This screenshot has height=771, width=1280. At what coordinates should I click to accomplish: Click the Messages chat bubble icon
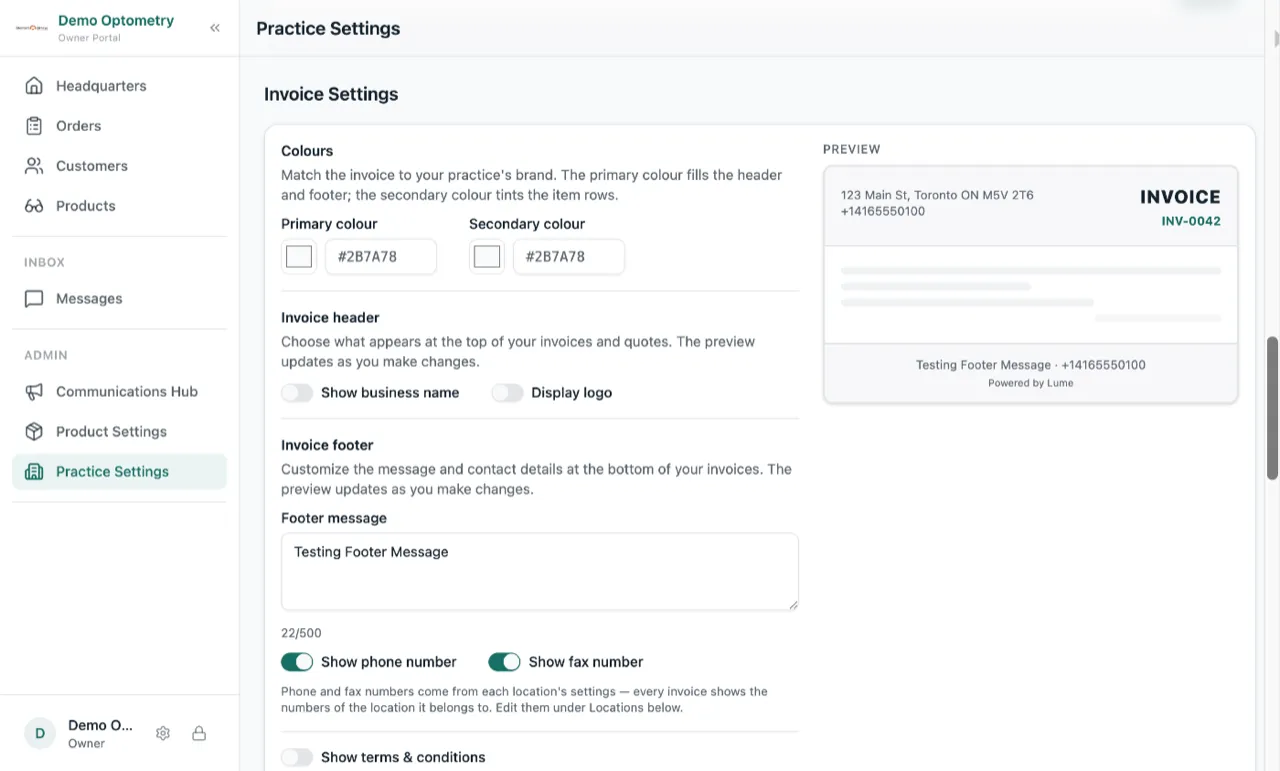(34, 299)
